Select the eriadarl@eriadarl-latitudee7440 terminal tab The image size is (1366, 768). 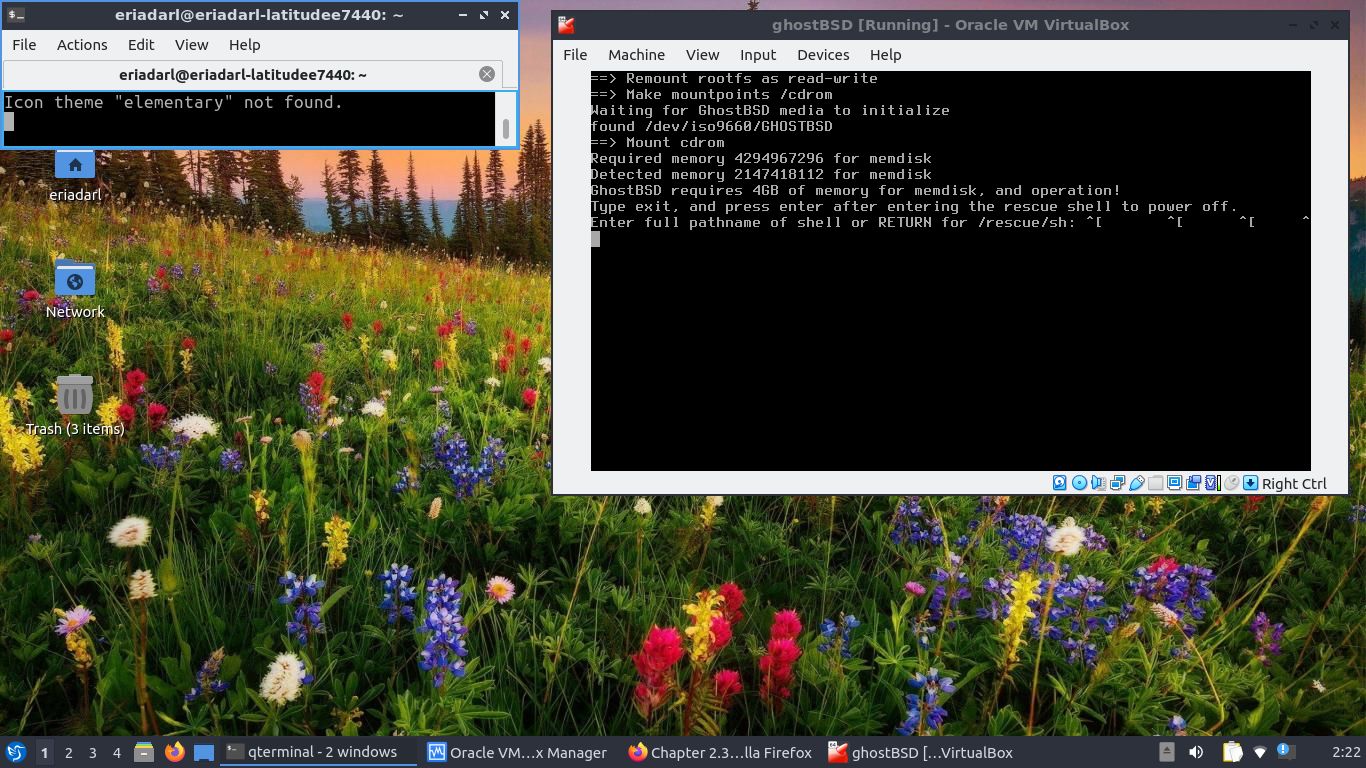coord(252,74)
